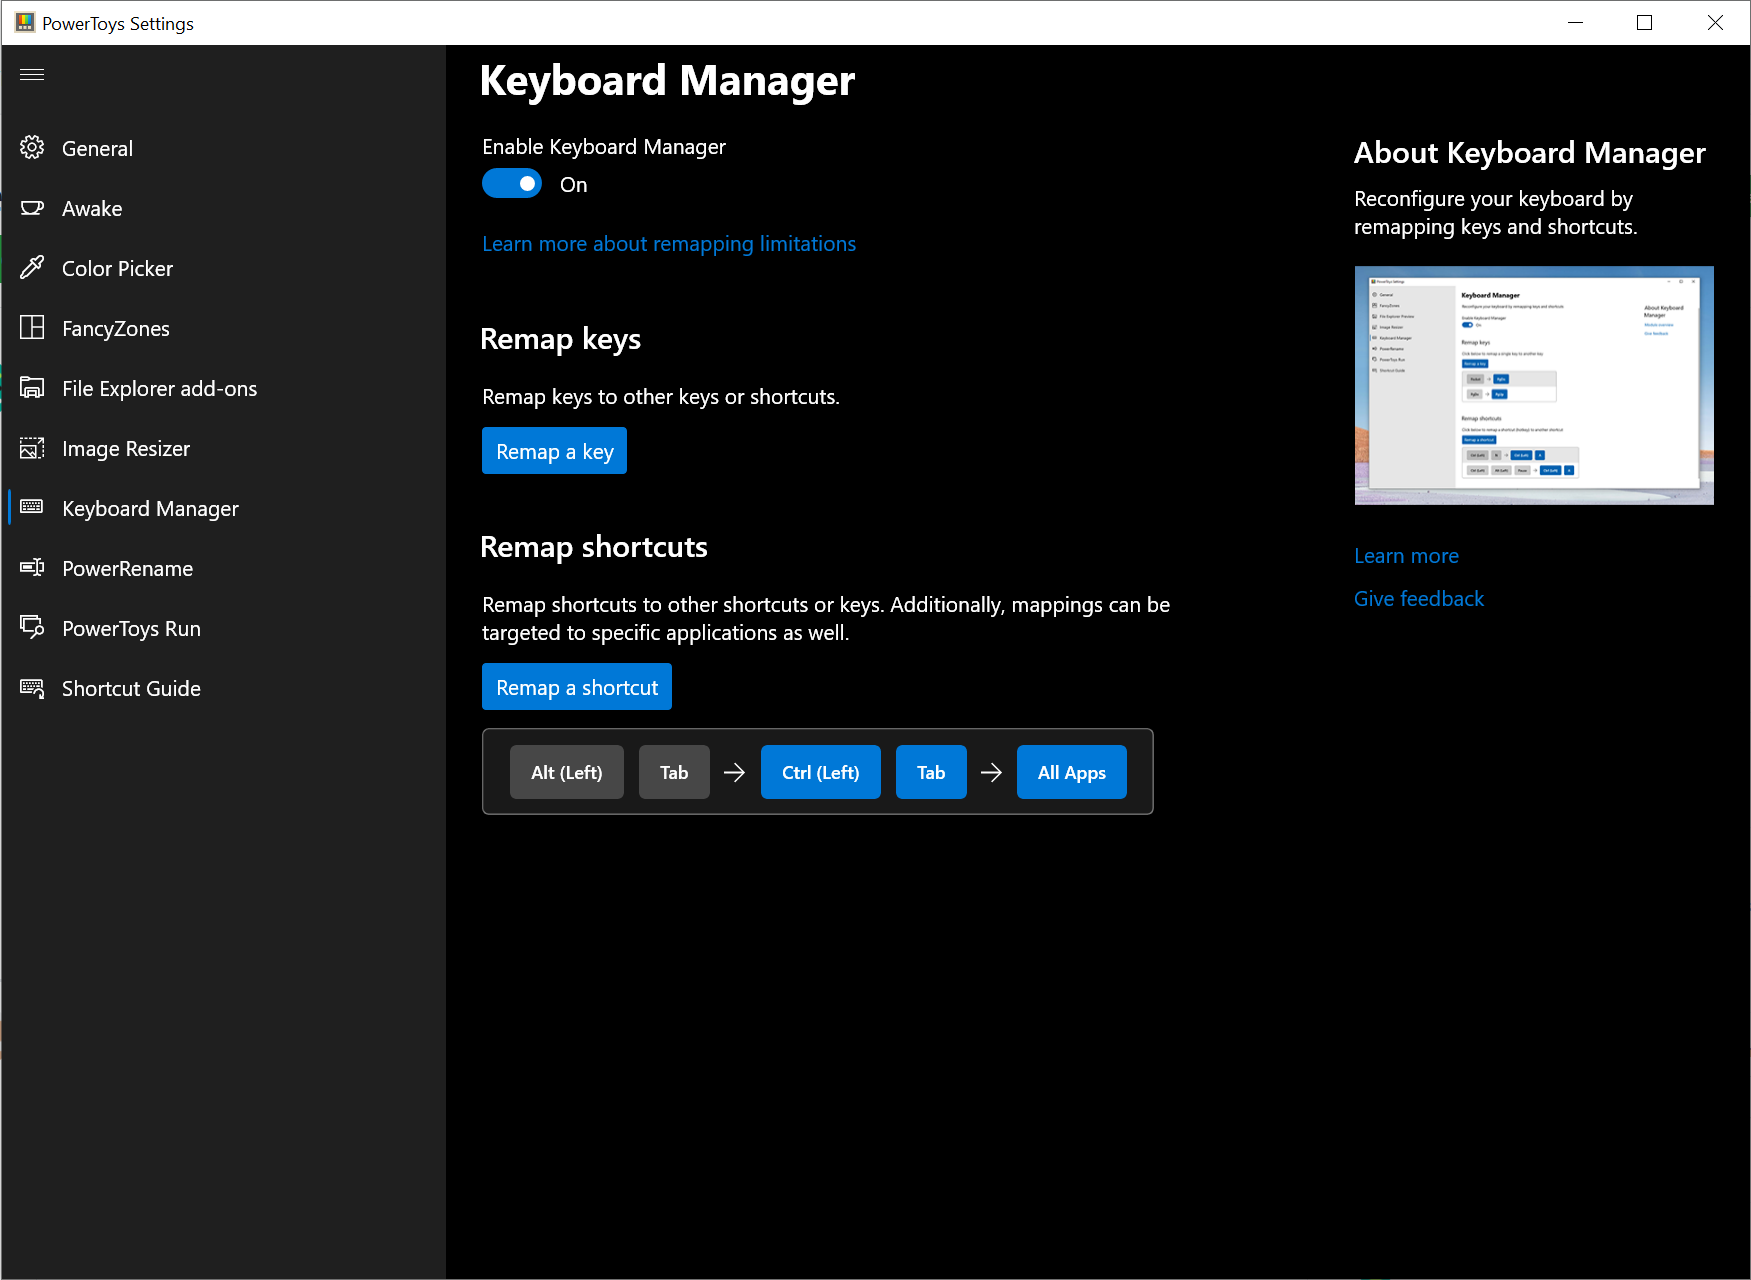Open Learn more about remapping limitations

tap(668, 243)
